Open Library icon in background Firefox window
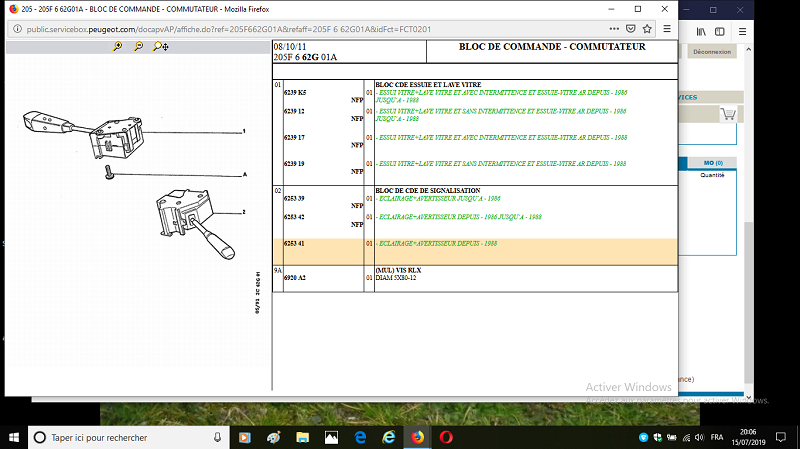The height and width of the screenshot is (449, 800). (x=701, y=32)
